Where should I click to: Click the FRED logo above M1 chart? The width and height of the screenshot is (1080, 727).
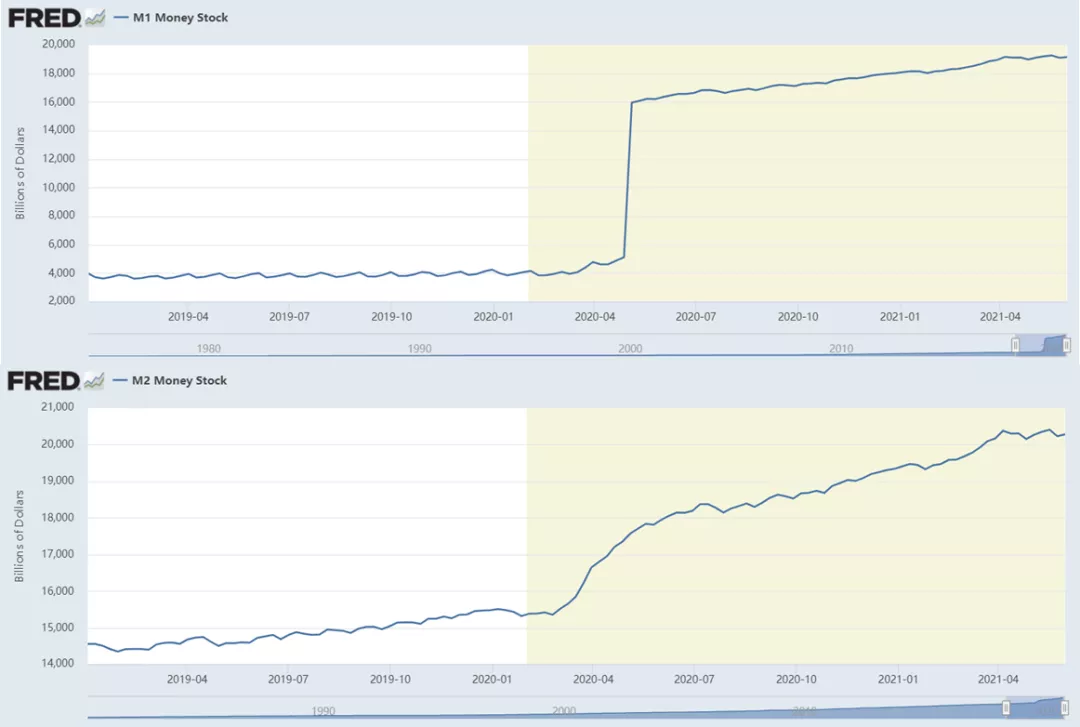44,18
